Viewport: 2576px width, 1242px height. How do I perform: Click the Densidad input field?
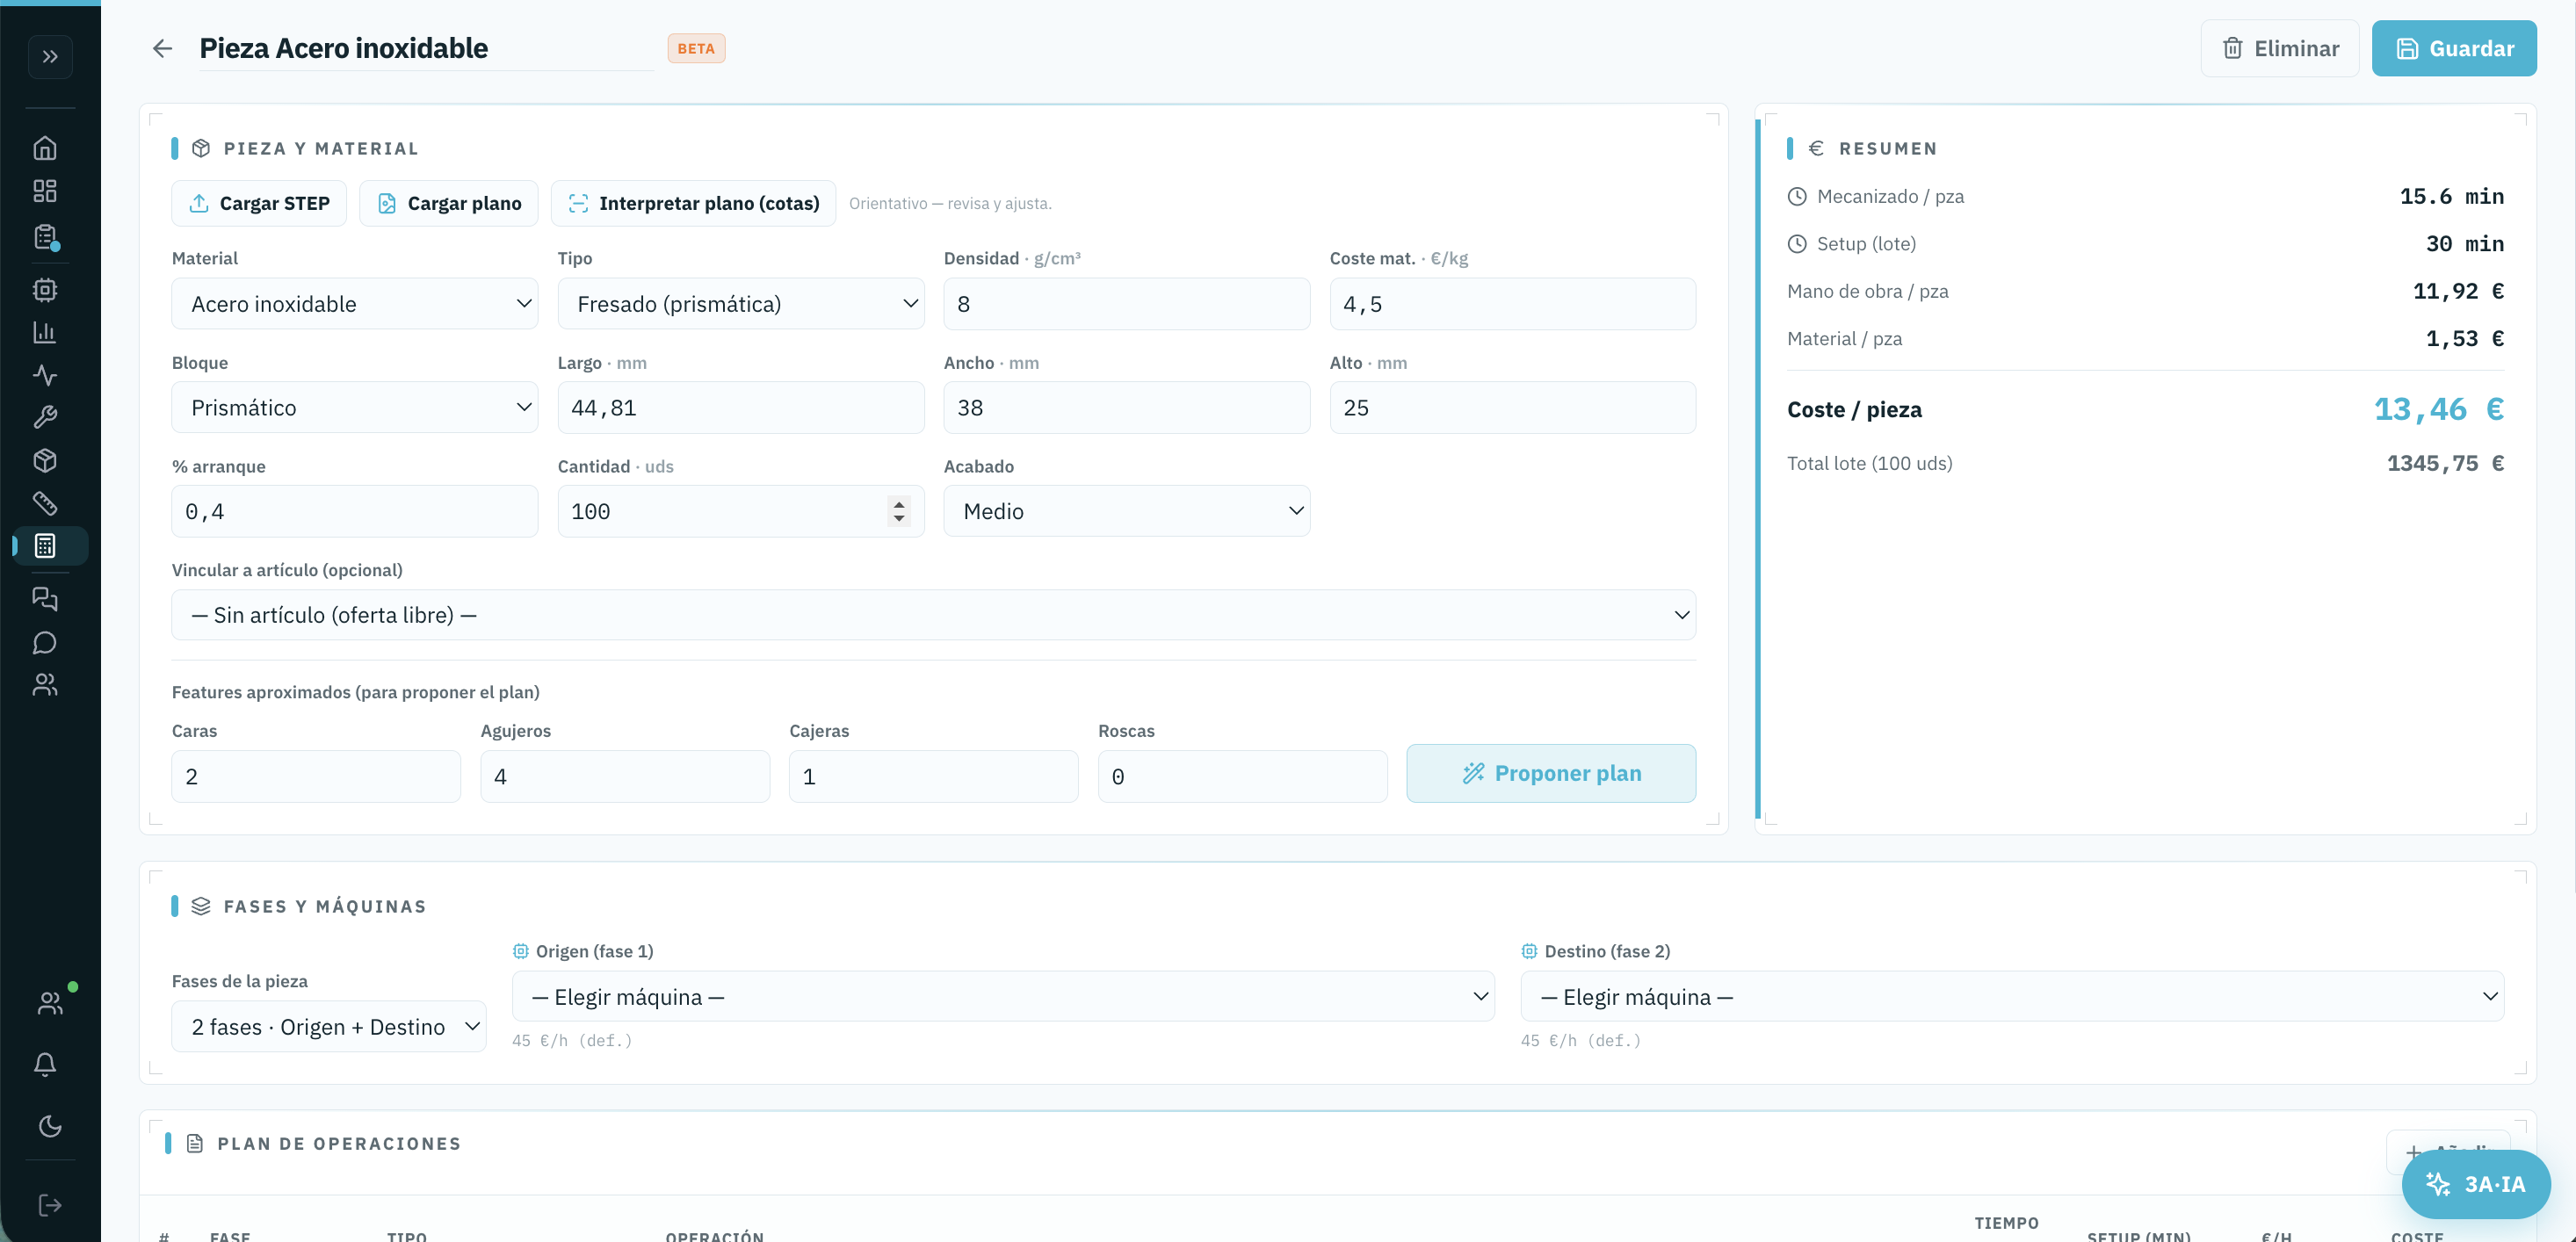pos(1127,304)
